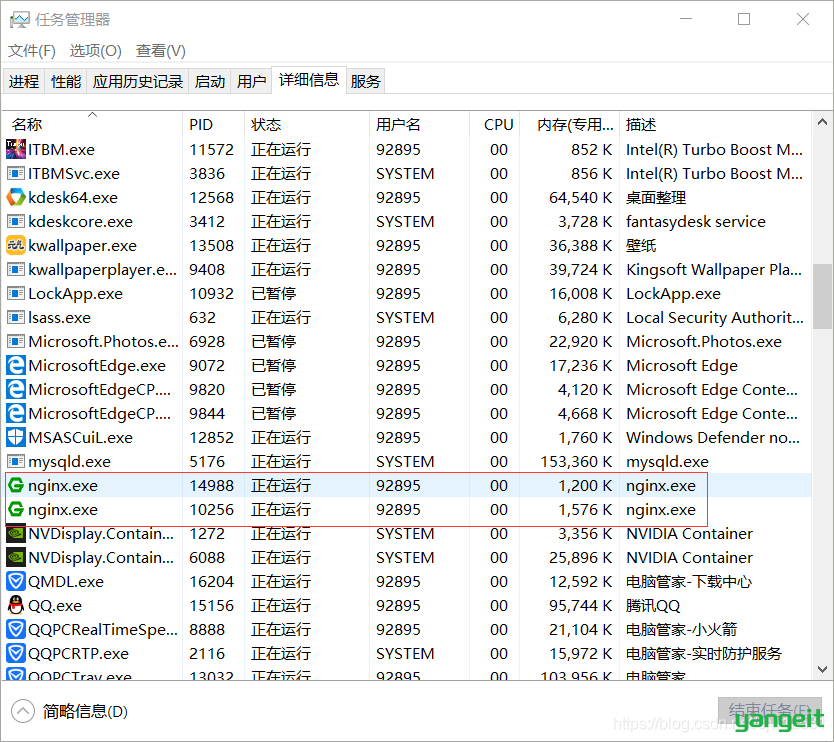Screen dimensions: 834x742
Task: Click the ITBM.exe process icon
Action: 15,149
